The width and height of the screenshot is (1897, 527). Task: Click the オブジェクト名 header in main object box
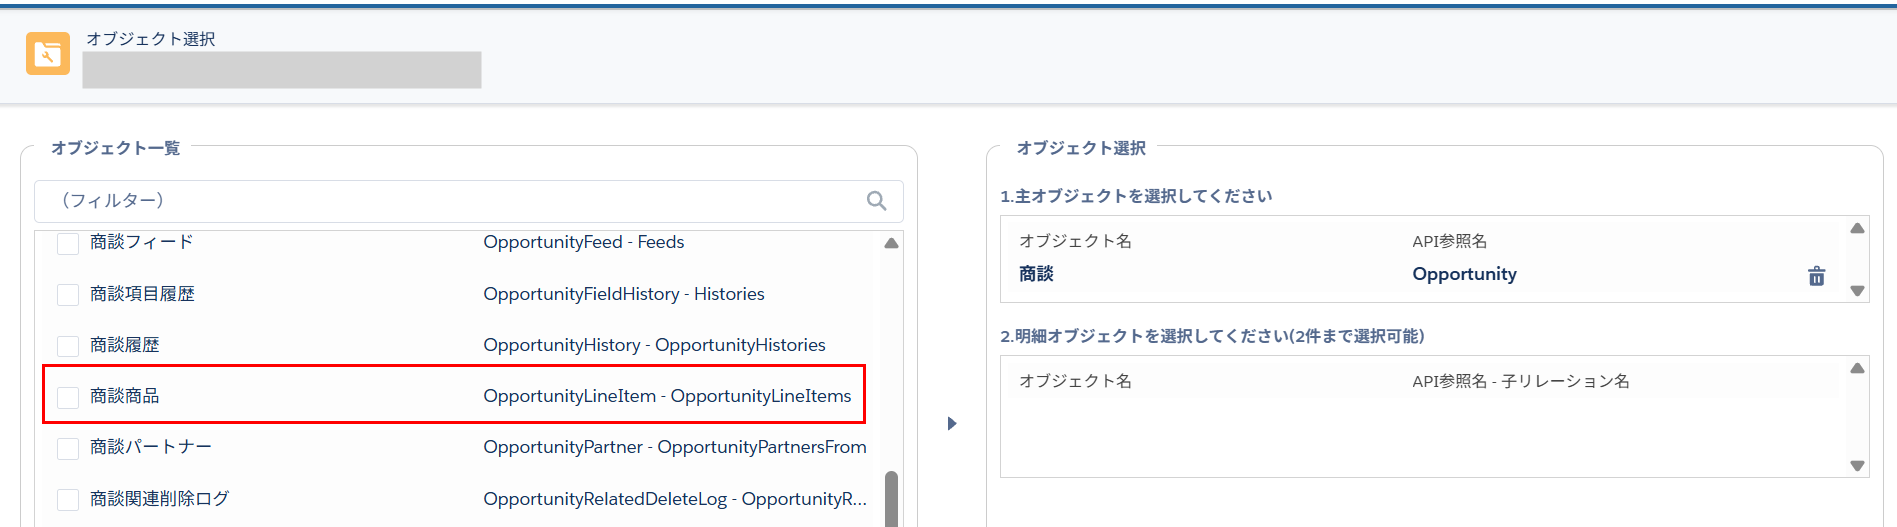click(x=1075, y=241)
